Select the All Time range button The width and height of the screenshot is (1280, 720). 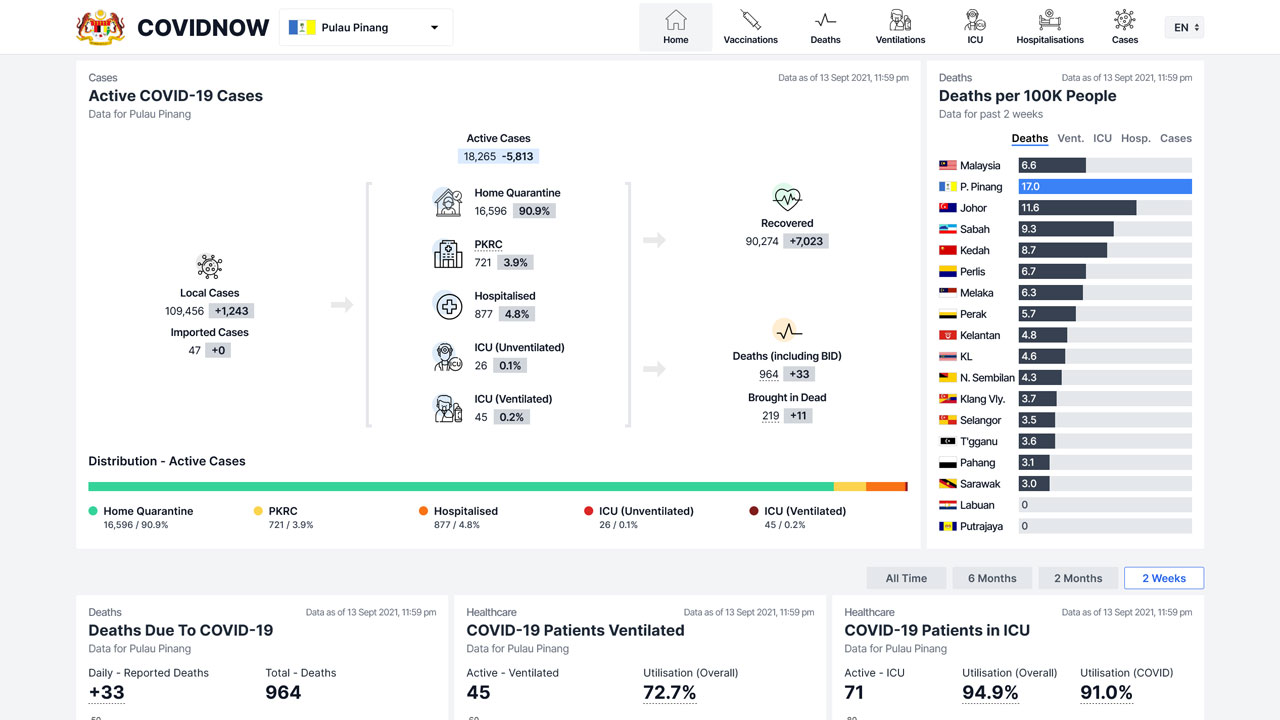click(907, 578)
